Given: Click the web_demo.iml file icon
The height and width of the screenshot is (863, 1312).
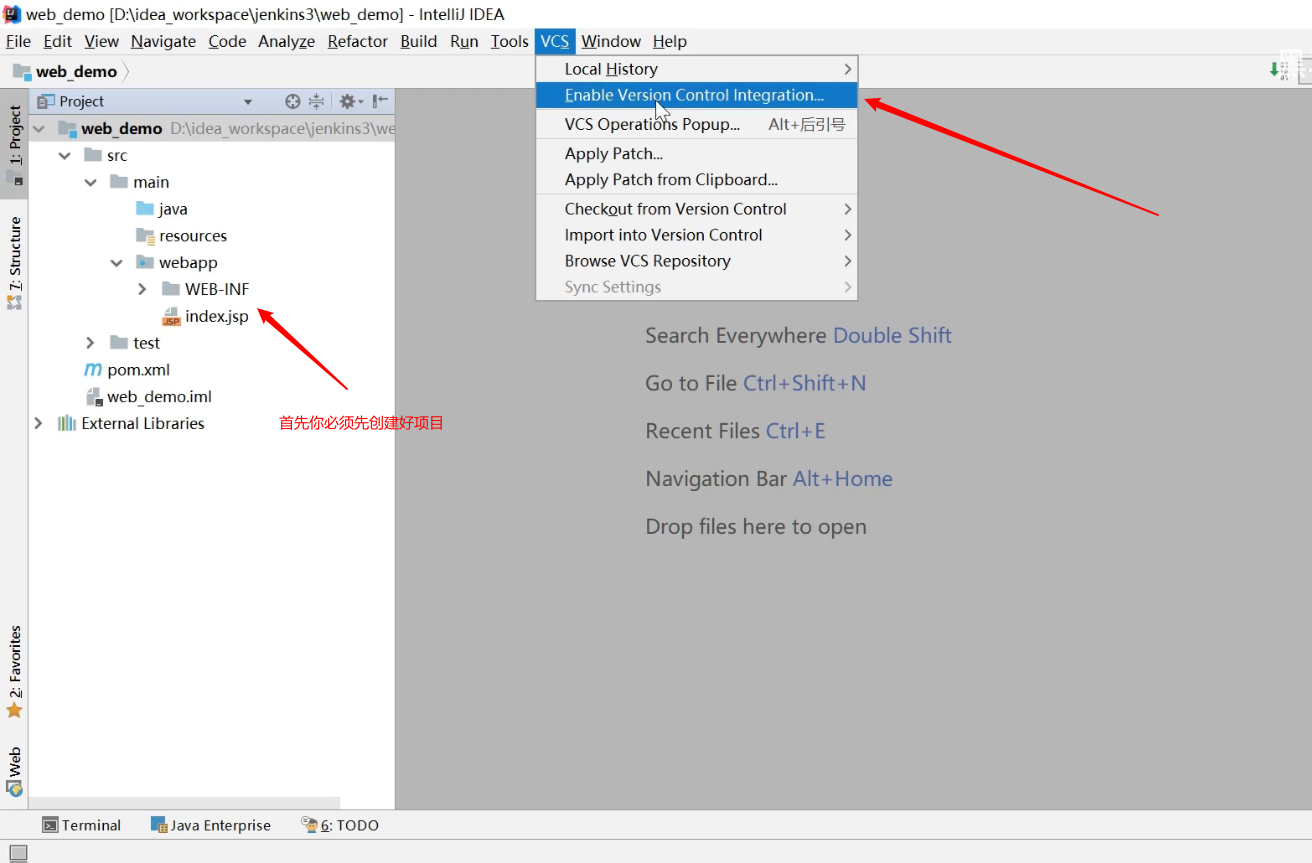Looking at the screenshot, I should click(93, 396).
